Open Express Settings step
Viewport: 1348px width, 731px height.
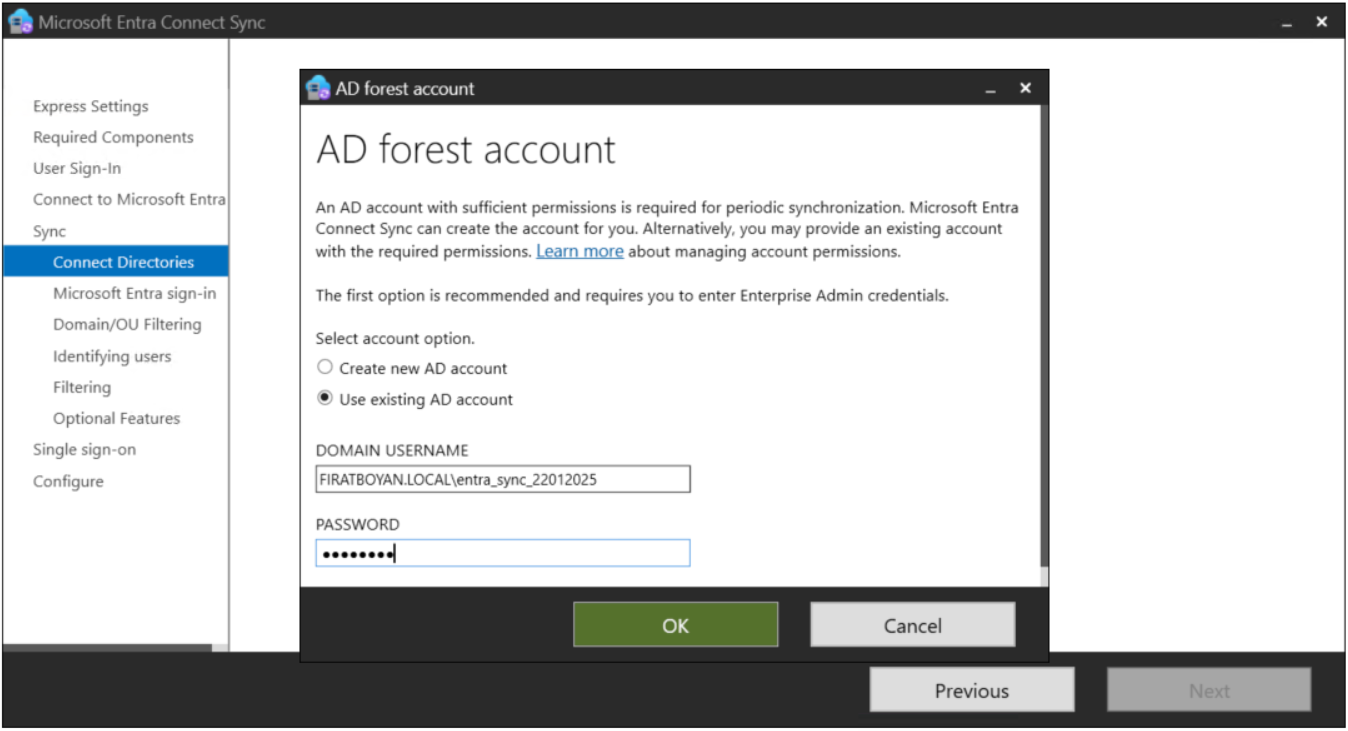90,106
